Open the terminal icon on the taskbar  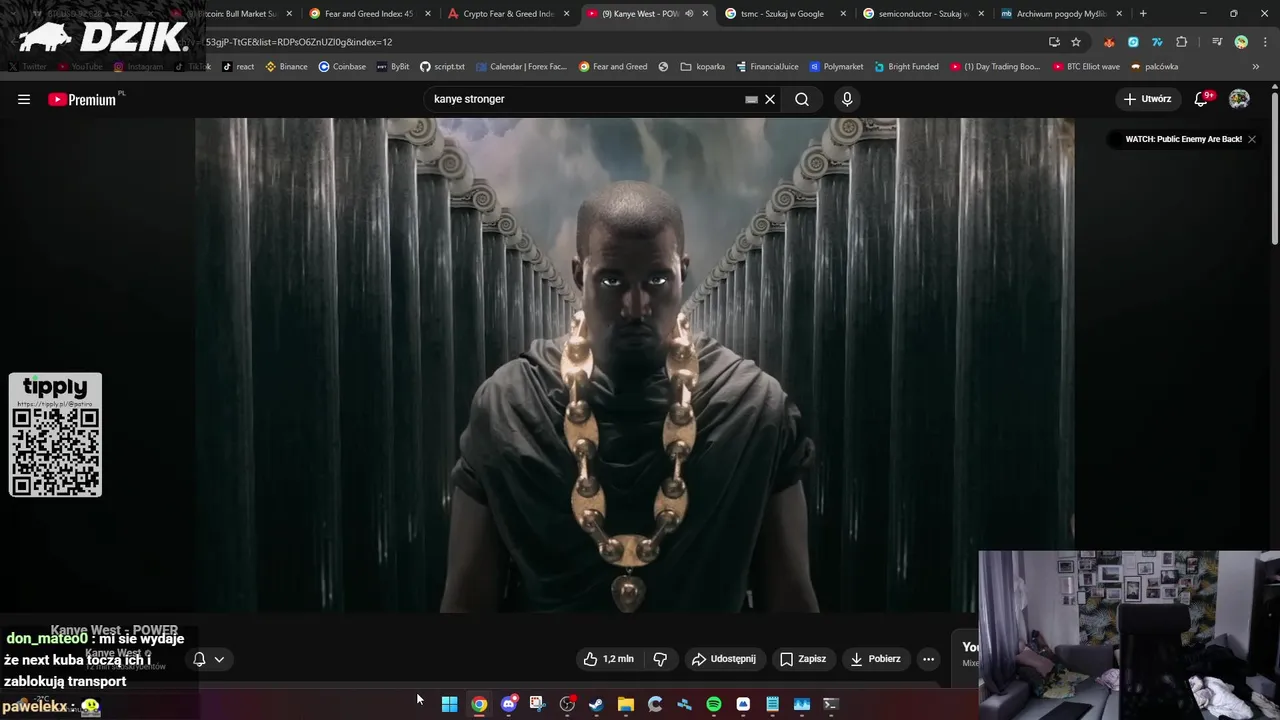tap(830, 704)
